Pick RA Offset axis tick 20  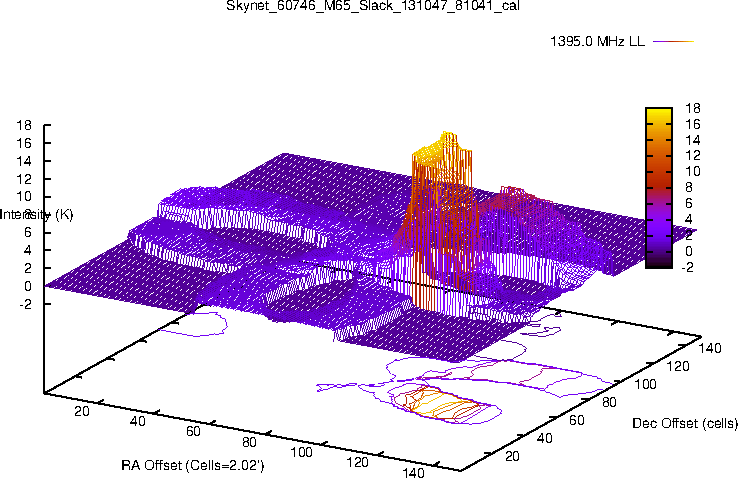[x=82, y=411]
